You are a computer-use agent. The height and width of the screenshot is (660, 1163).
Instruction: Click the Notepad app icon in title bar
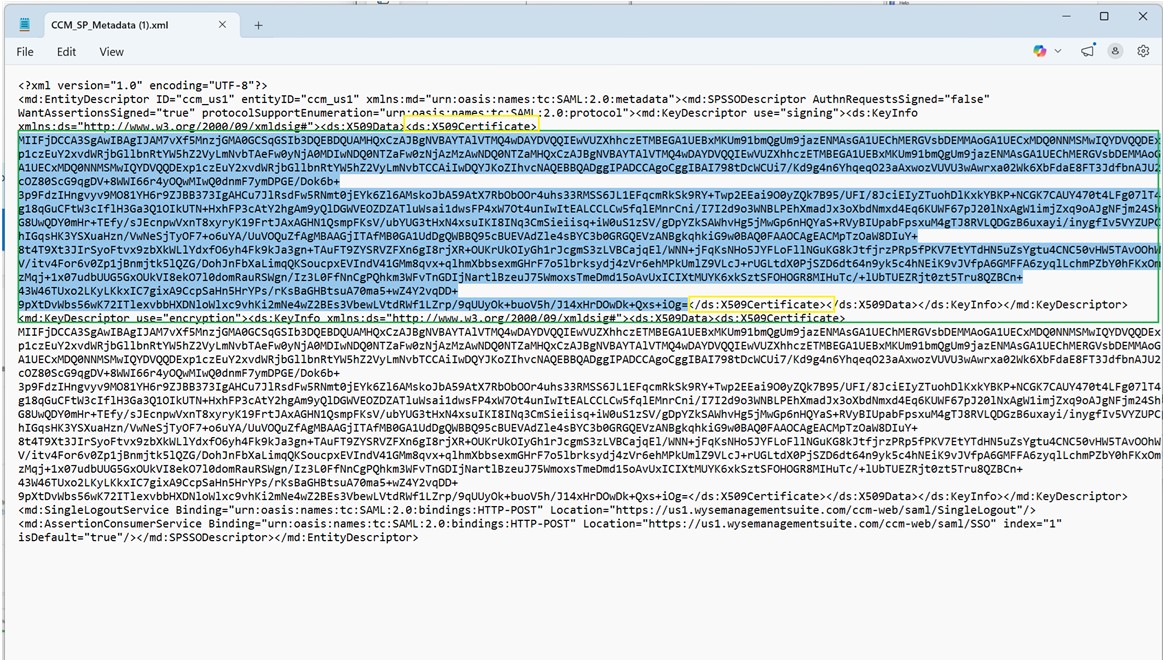(24, 24)
